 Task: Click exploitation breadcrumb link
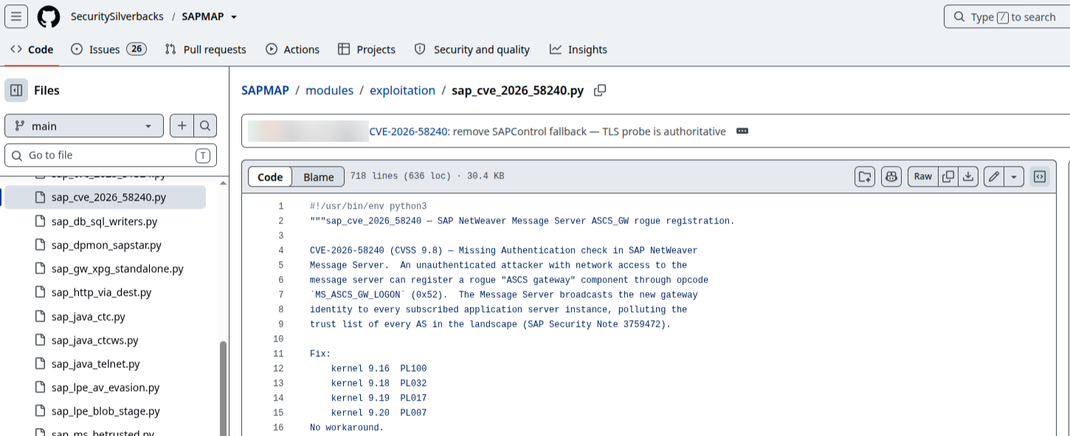coord(403,90)
